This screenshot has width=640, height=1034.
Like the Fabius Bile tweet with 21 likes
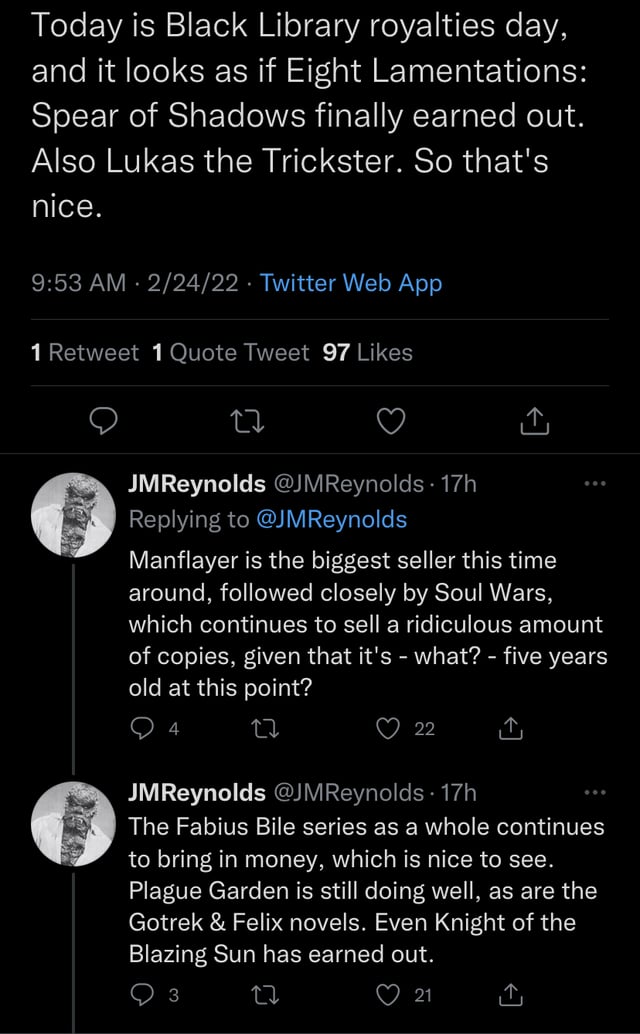pyautogui.click(x=388, y=994)
